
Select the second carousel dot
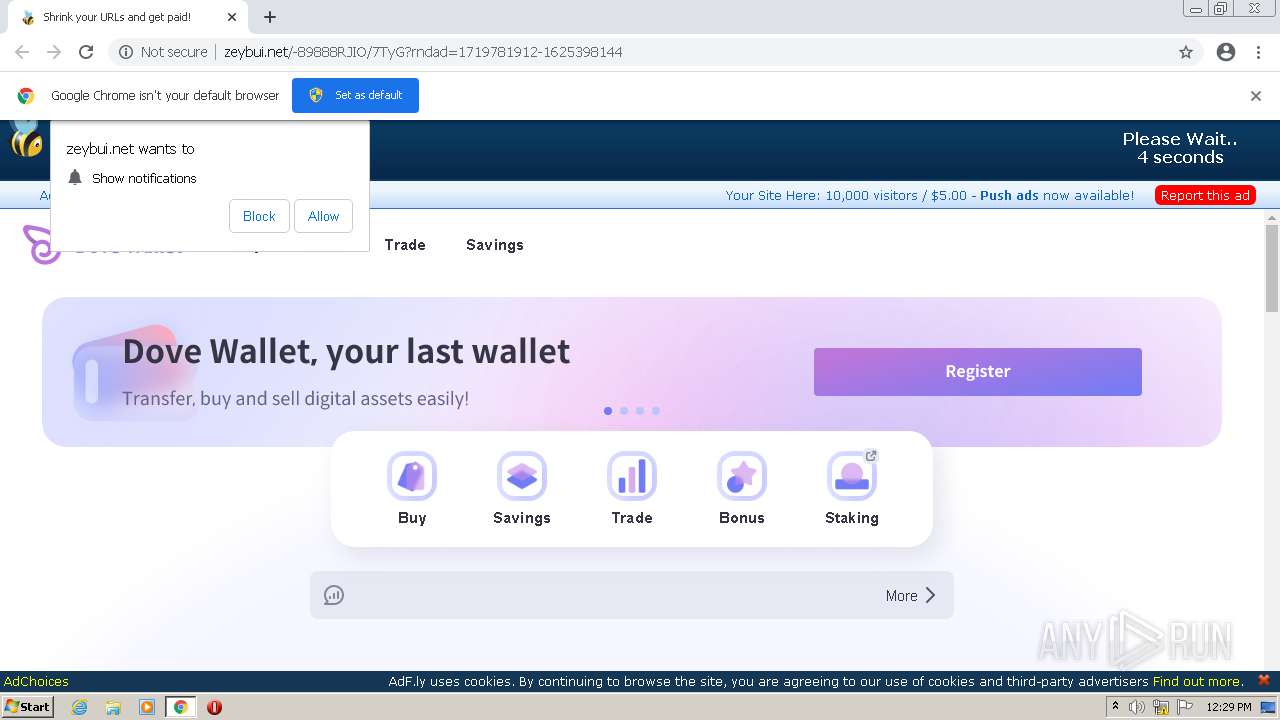point(624,411)
